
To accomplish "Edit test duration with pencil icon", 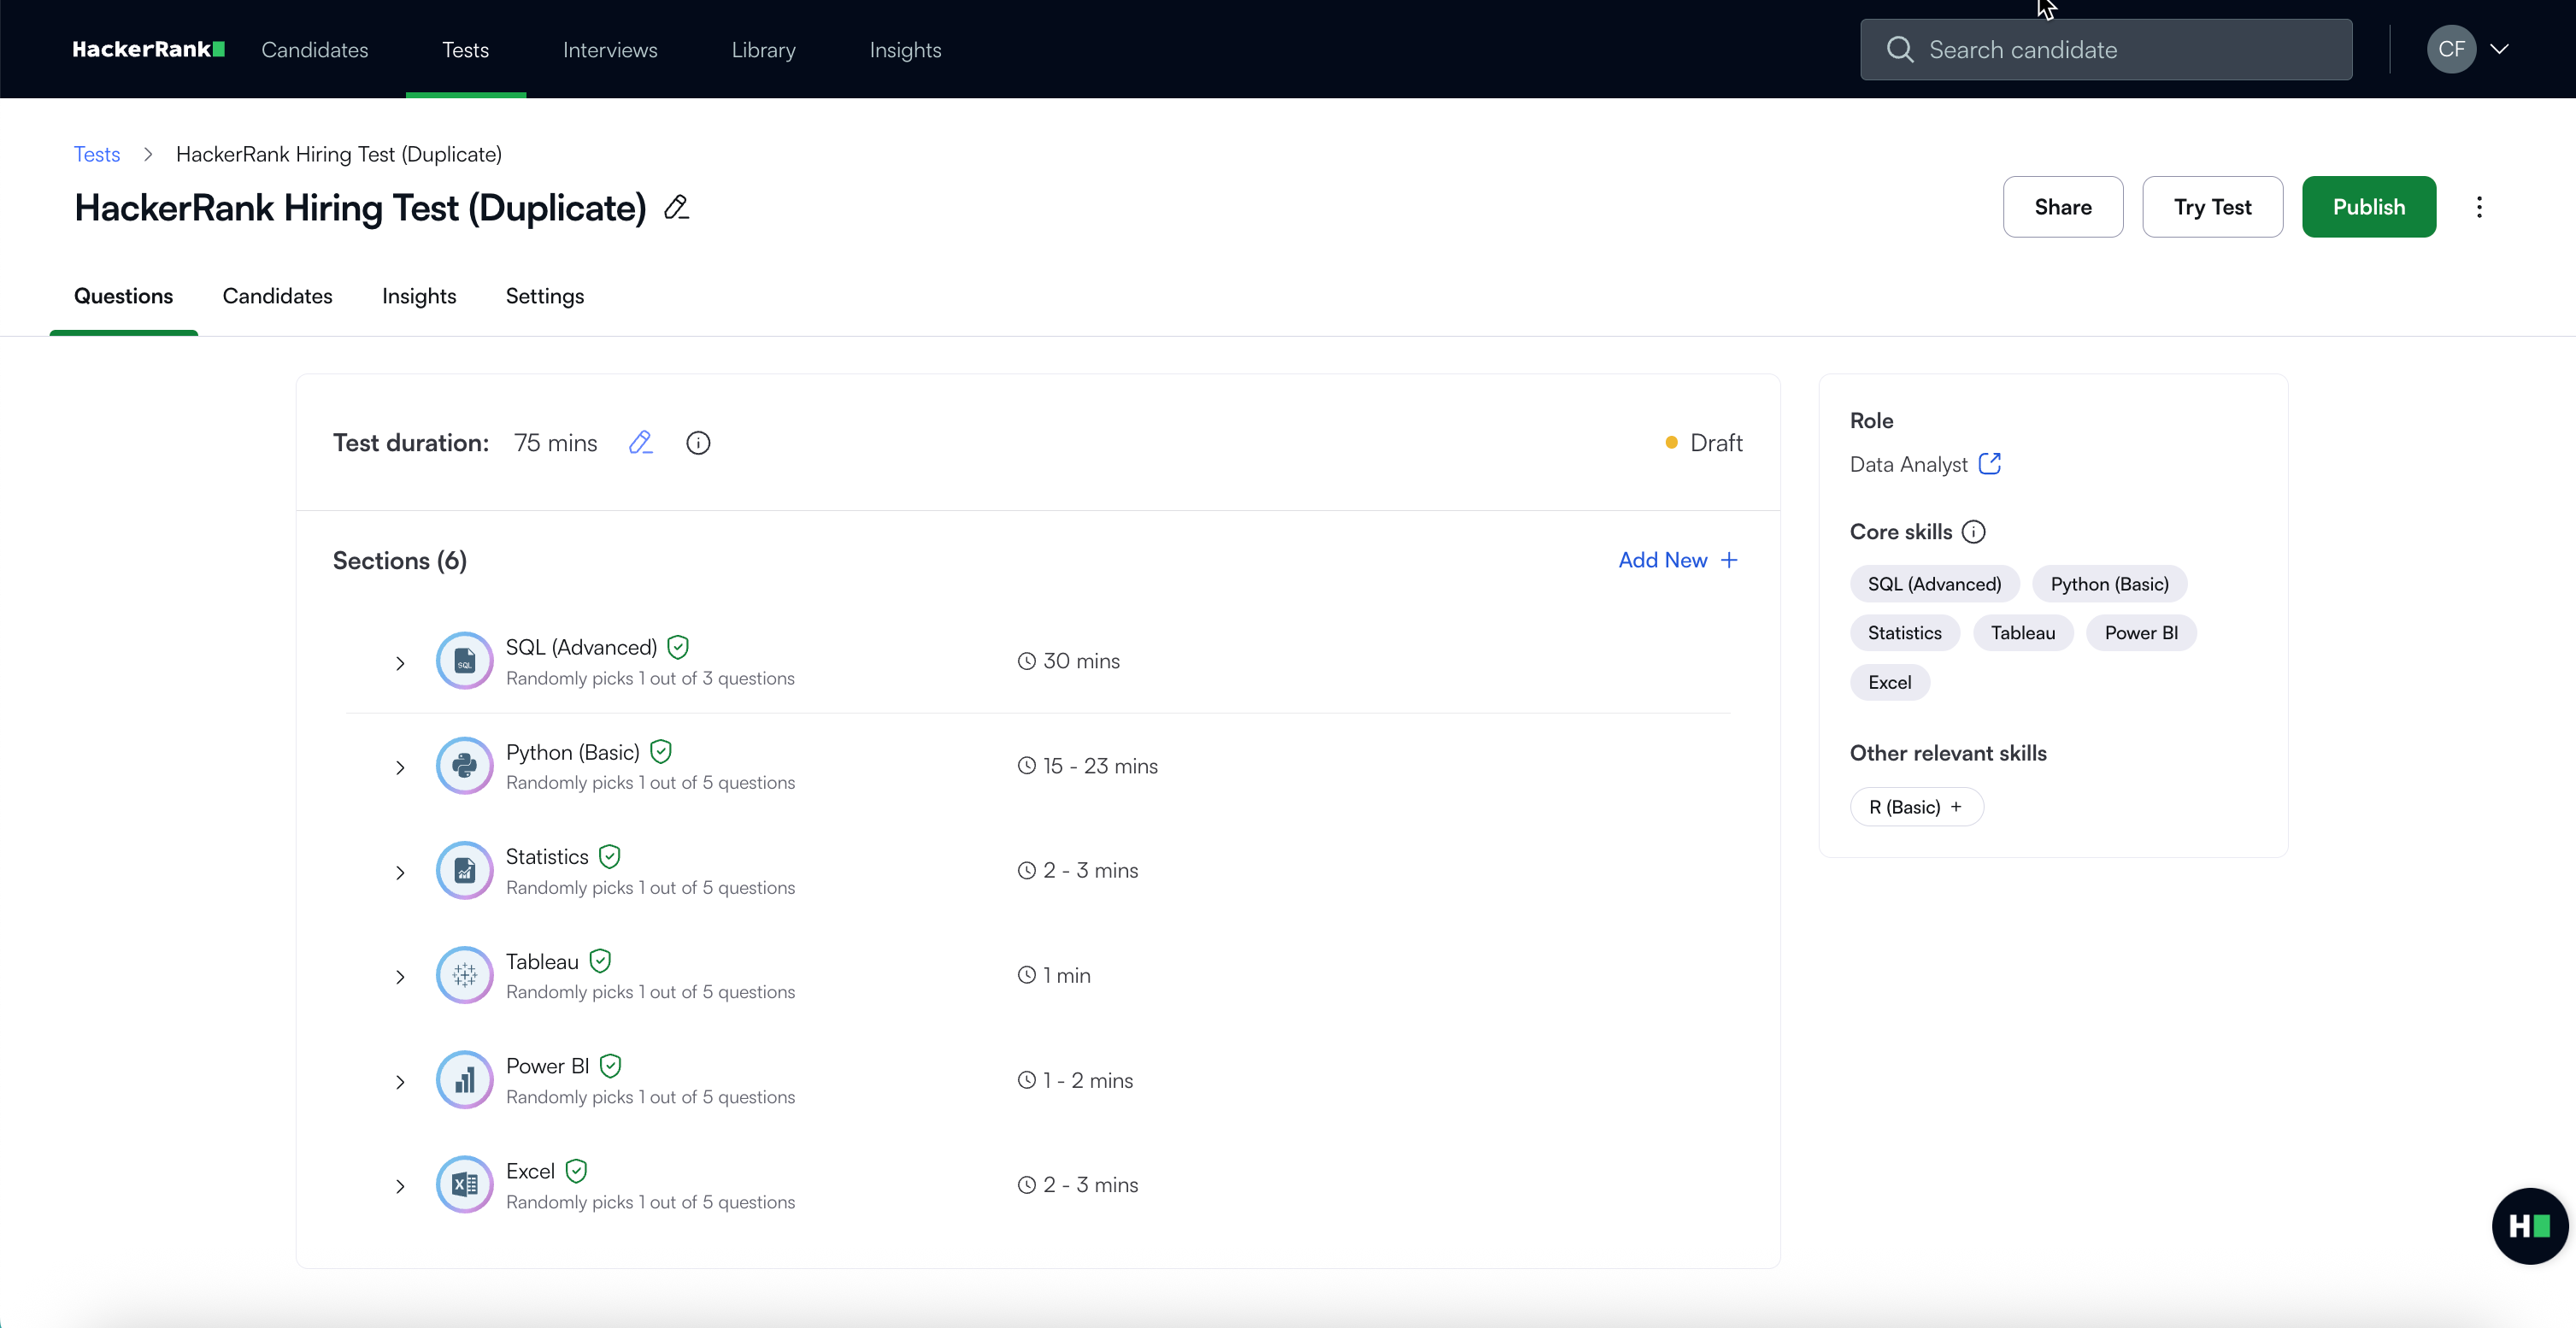I will 640,442.
